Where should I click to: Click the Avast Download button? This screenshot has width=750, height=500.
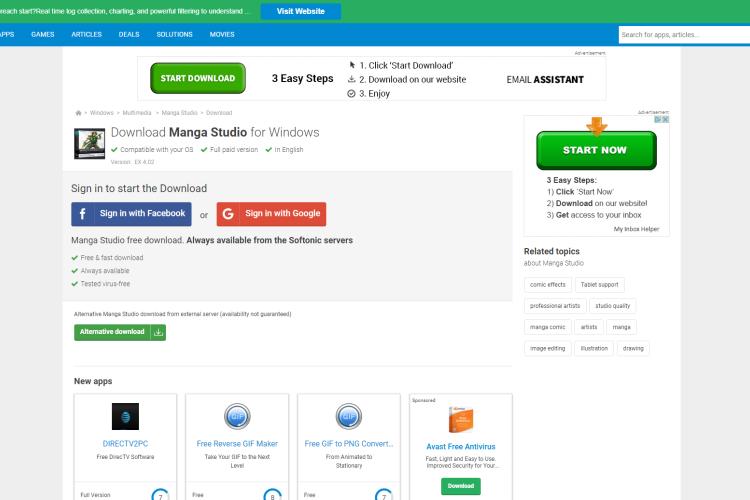tap(461, 486)
